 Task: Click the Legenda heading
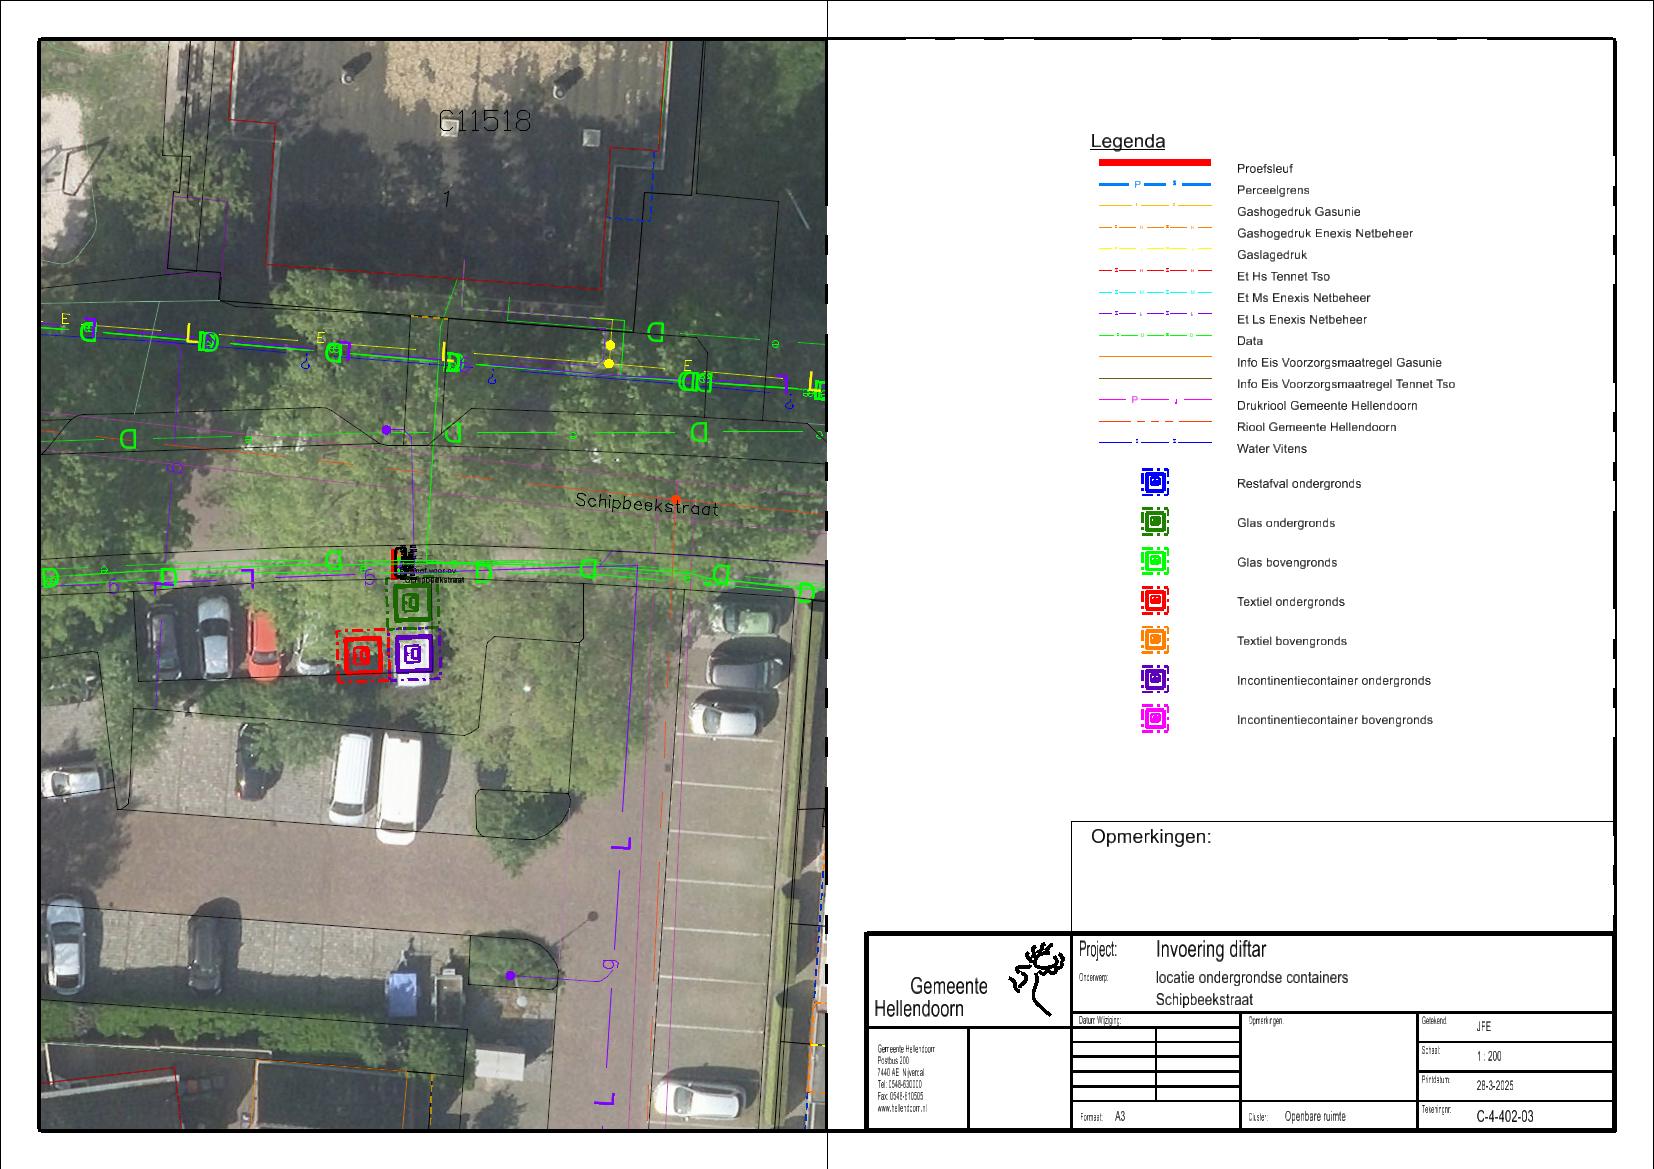click(x=1127, y=142)
